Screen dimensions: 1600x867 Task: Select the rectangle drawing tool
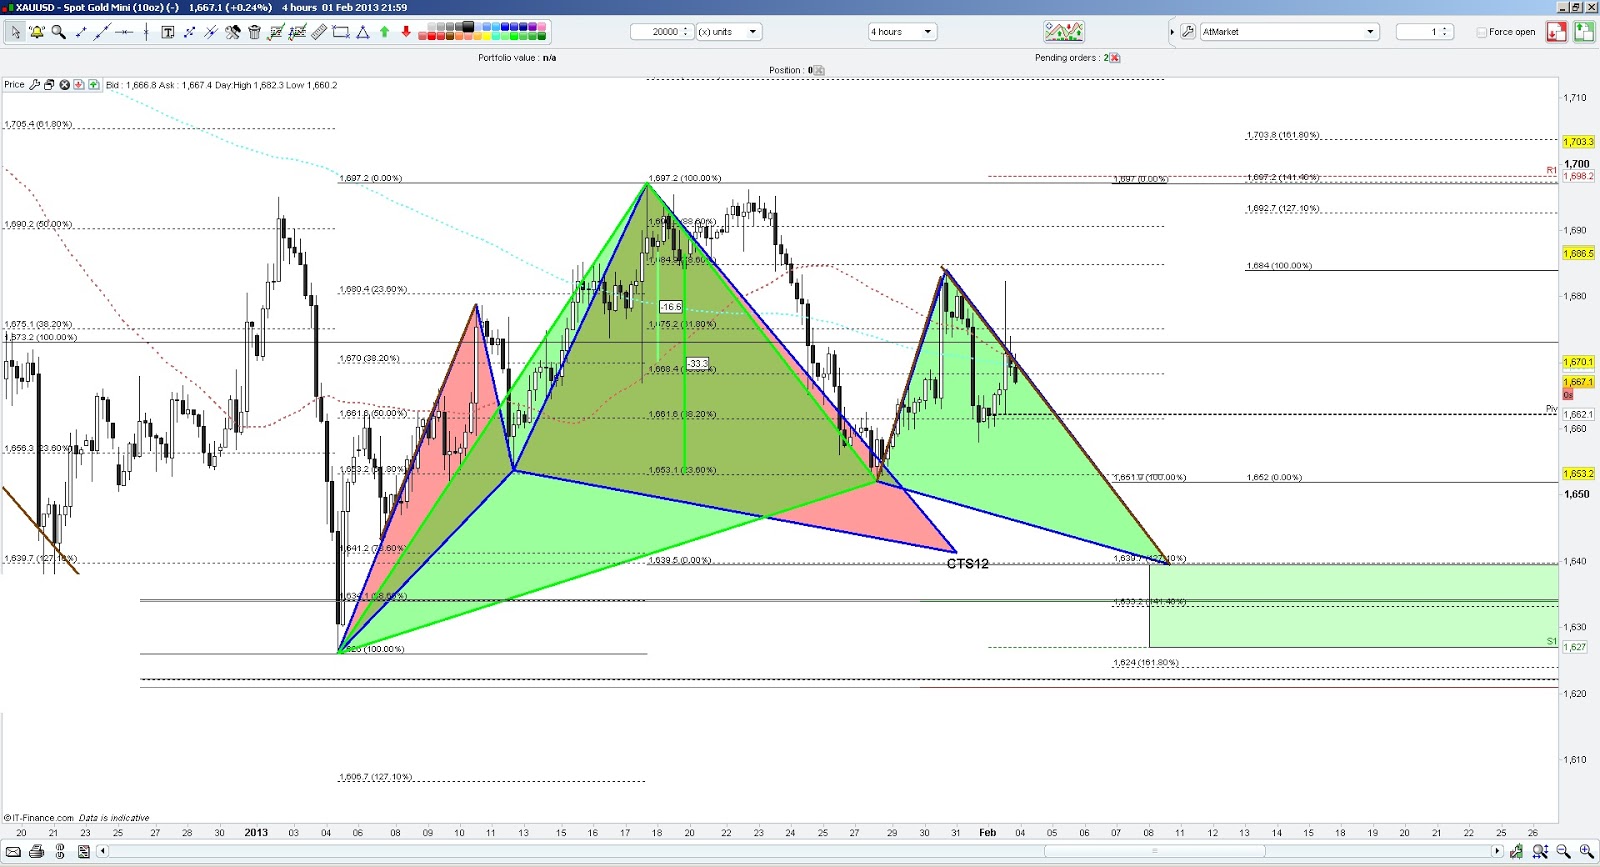pyautogui.click(x=341, y=32)
